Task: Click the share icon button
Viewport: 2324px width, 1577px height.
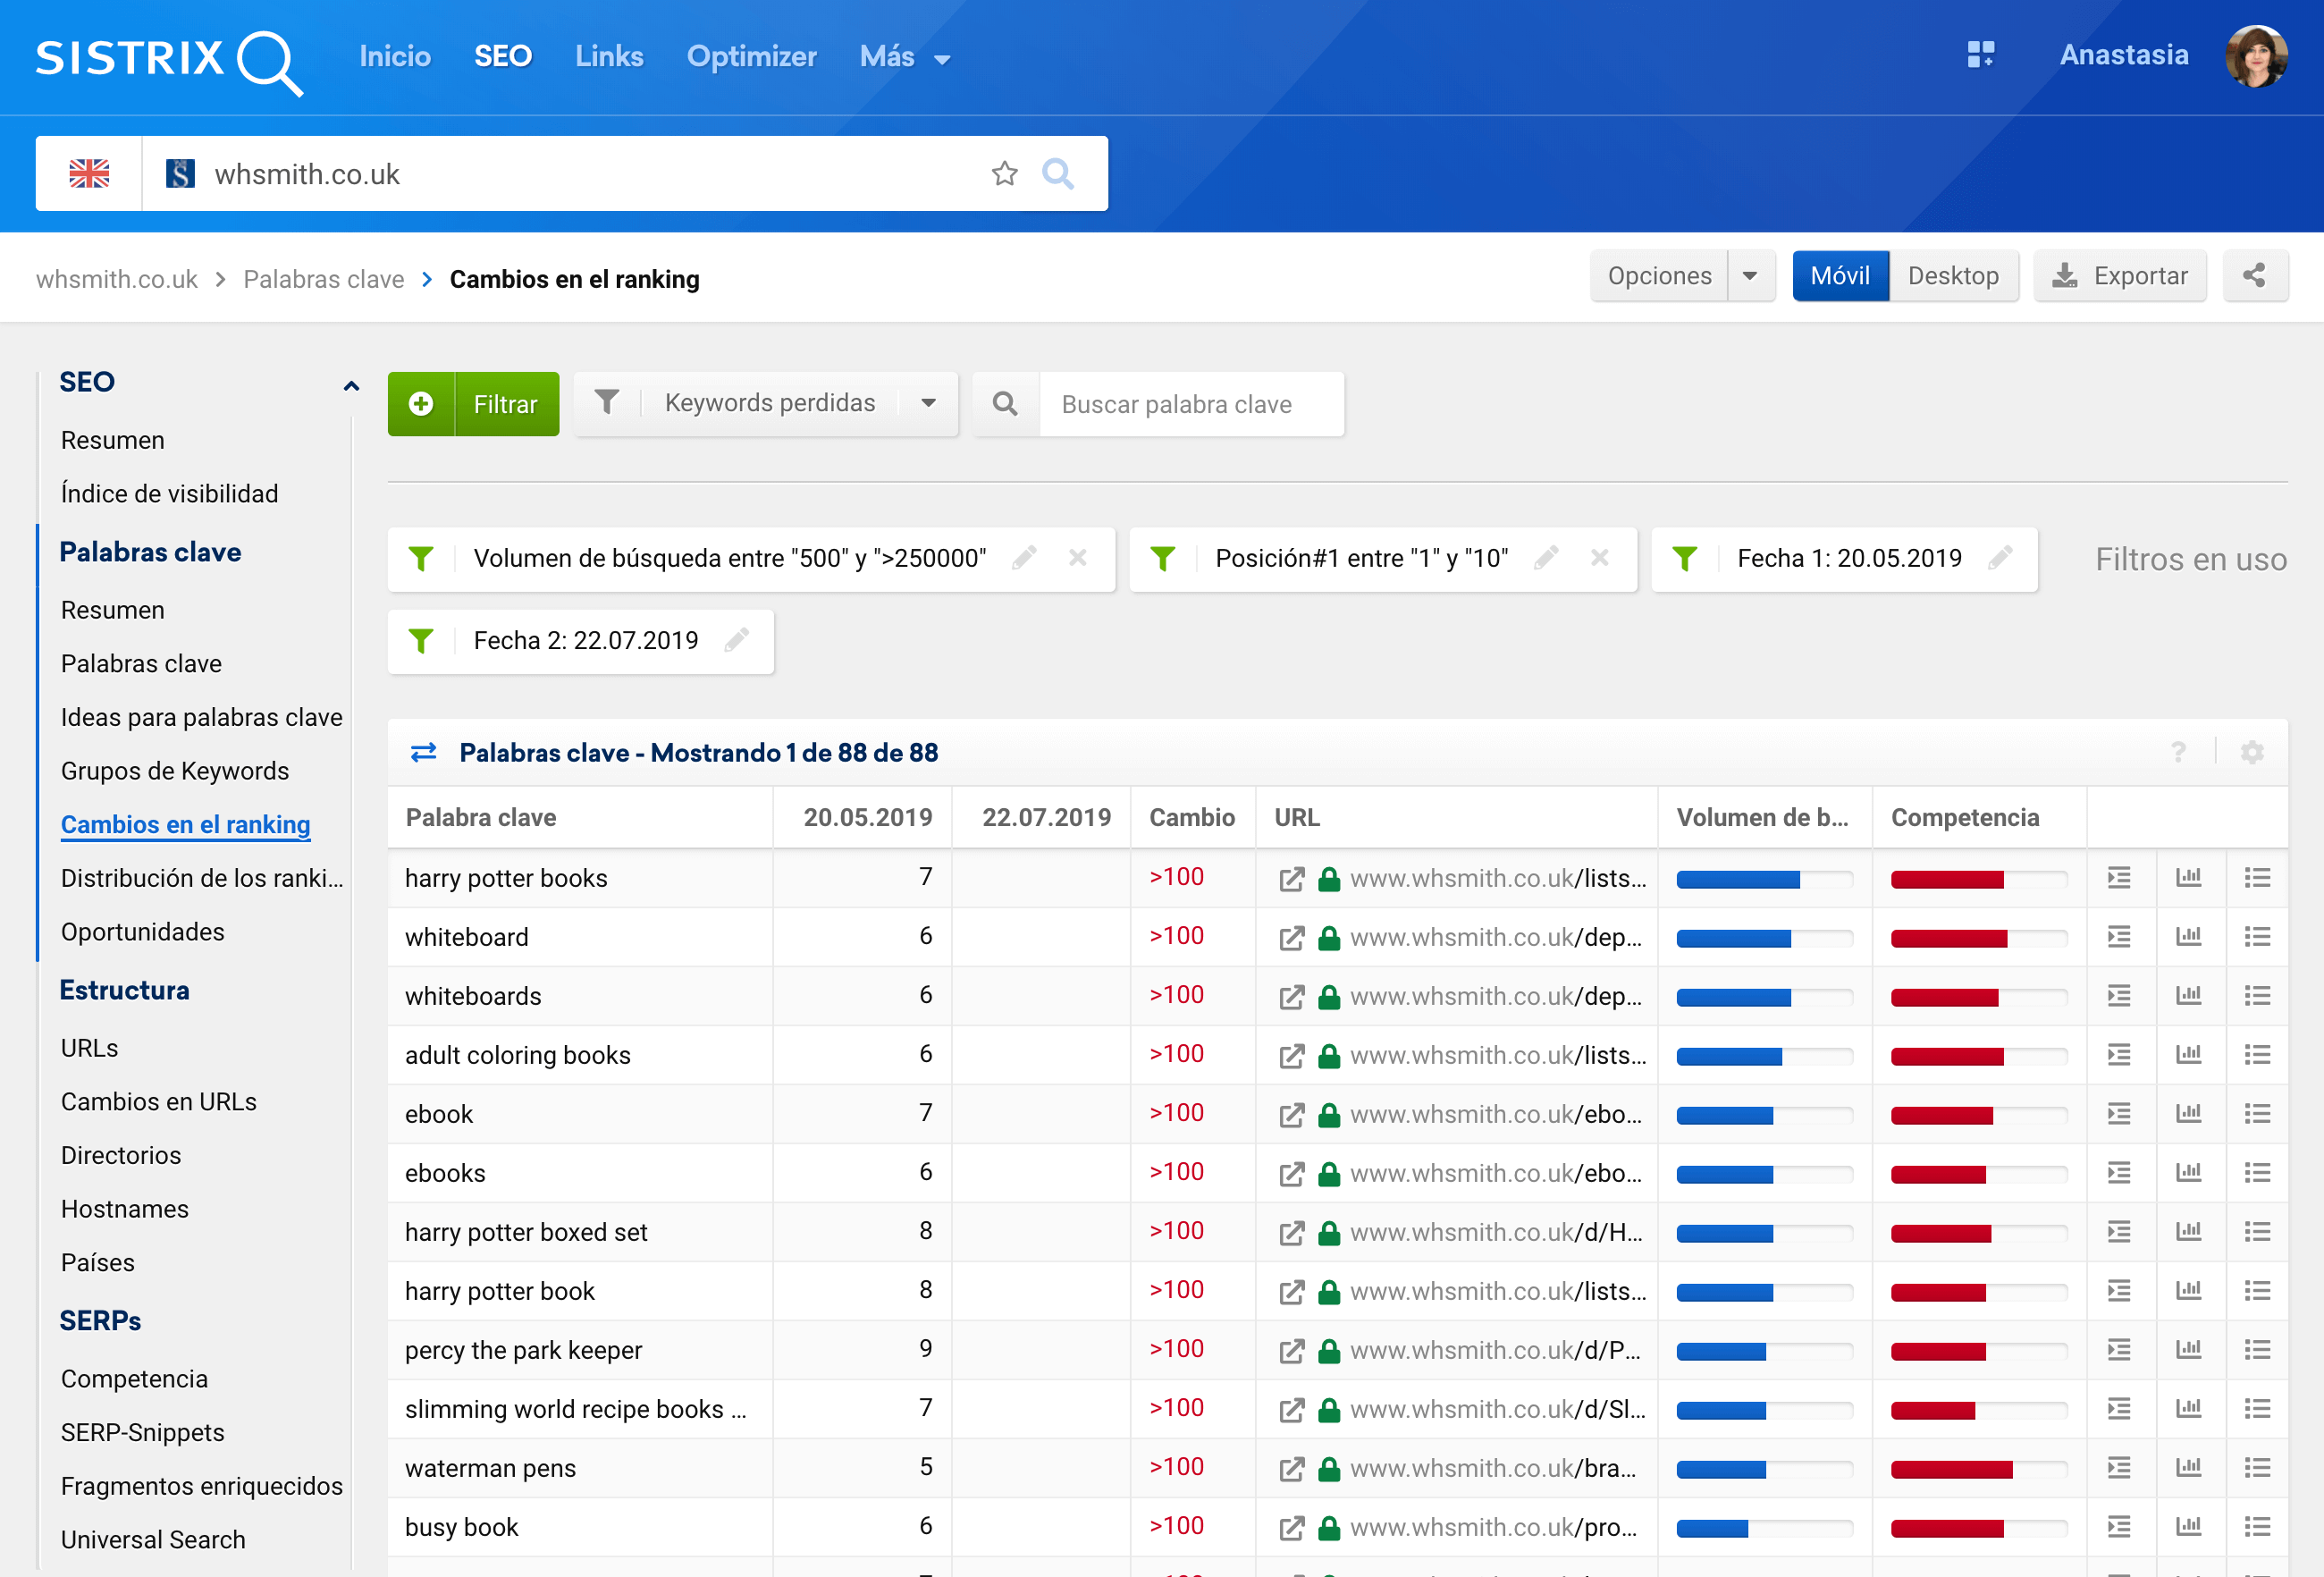Action: tap(2254, 276)
